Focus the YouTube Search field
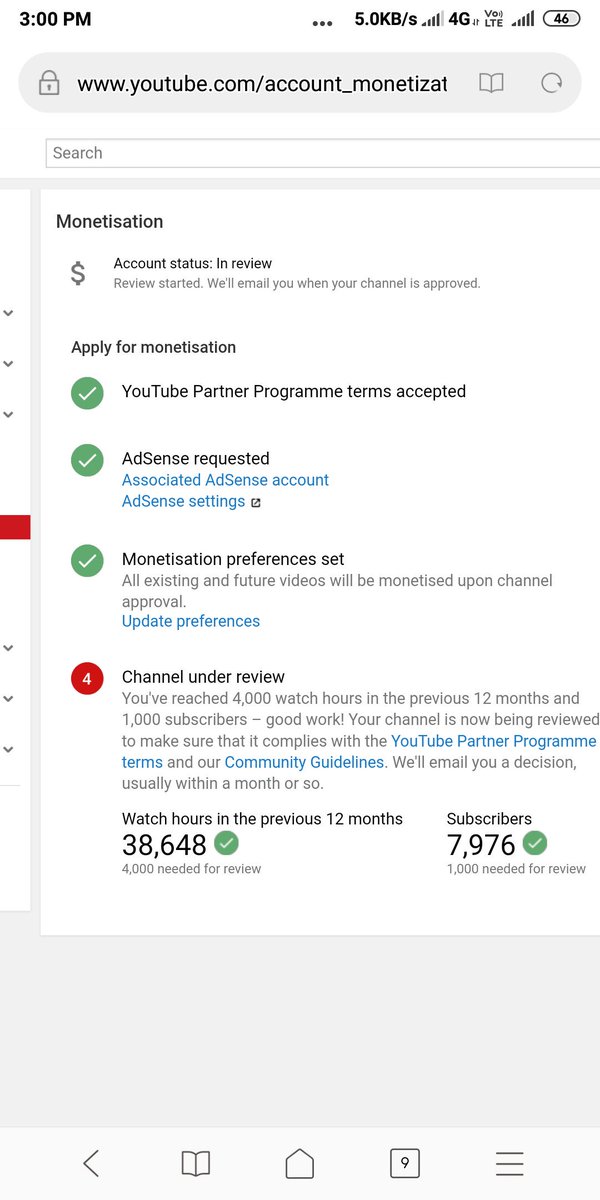The width and height of the screenshot is (600, 1200). [322, 153]
